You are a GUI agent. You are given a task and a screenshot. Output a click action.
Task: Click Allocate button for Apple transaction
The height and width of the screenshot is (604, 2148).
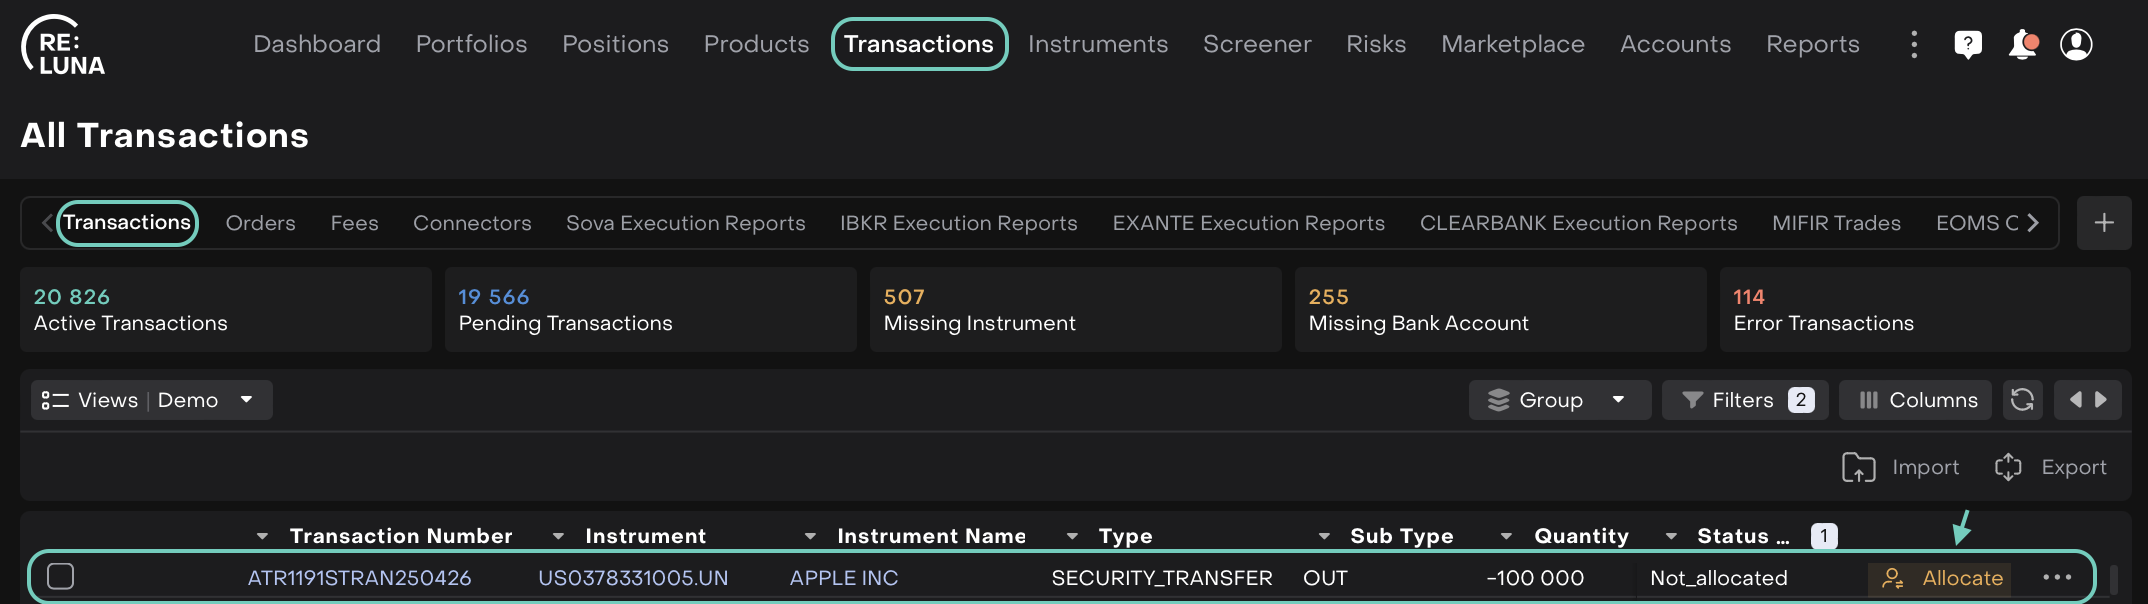(x=1941, y=578)
